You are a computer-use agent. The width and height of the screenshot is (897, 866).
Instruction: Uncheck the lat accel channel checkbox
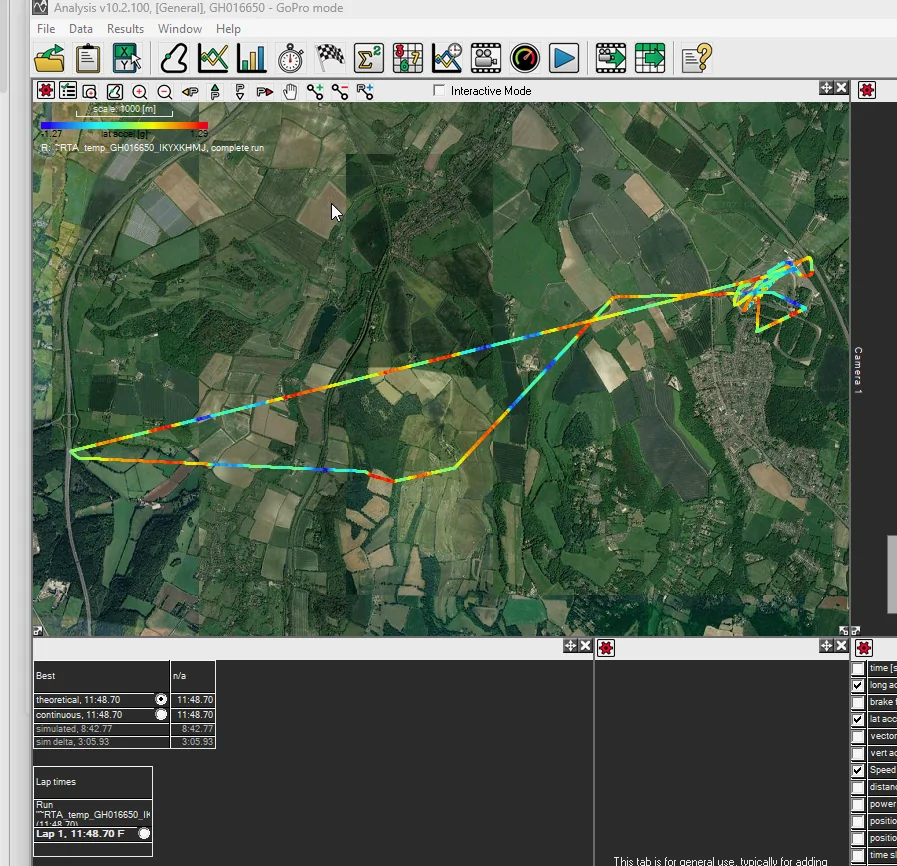coord(858,720)
